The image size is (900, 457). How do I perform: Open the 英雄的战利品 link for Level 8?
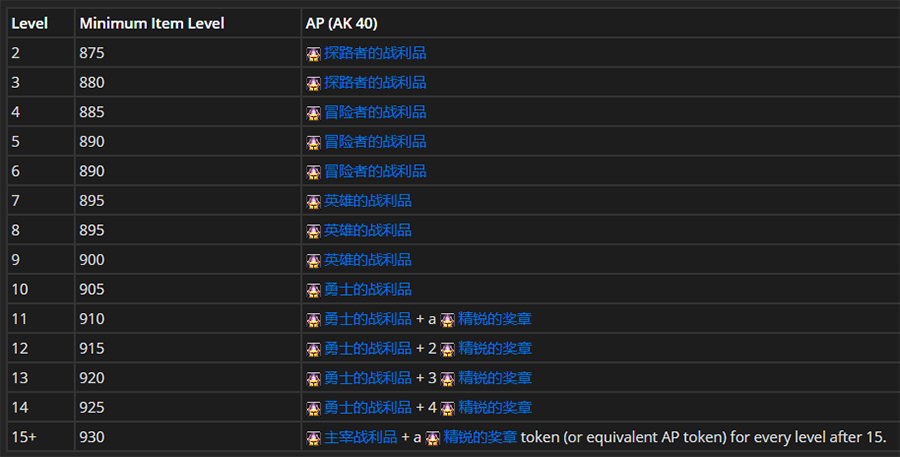point(367,230)
